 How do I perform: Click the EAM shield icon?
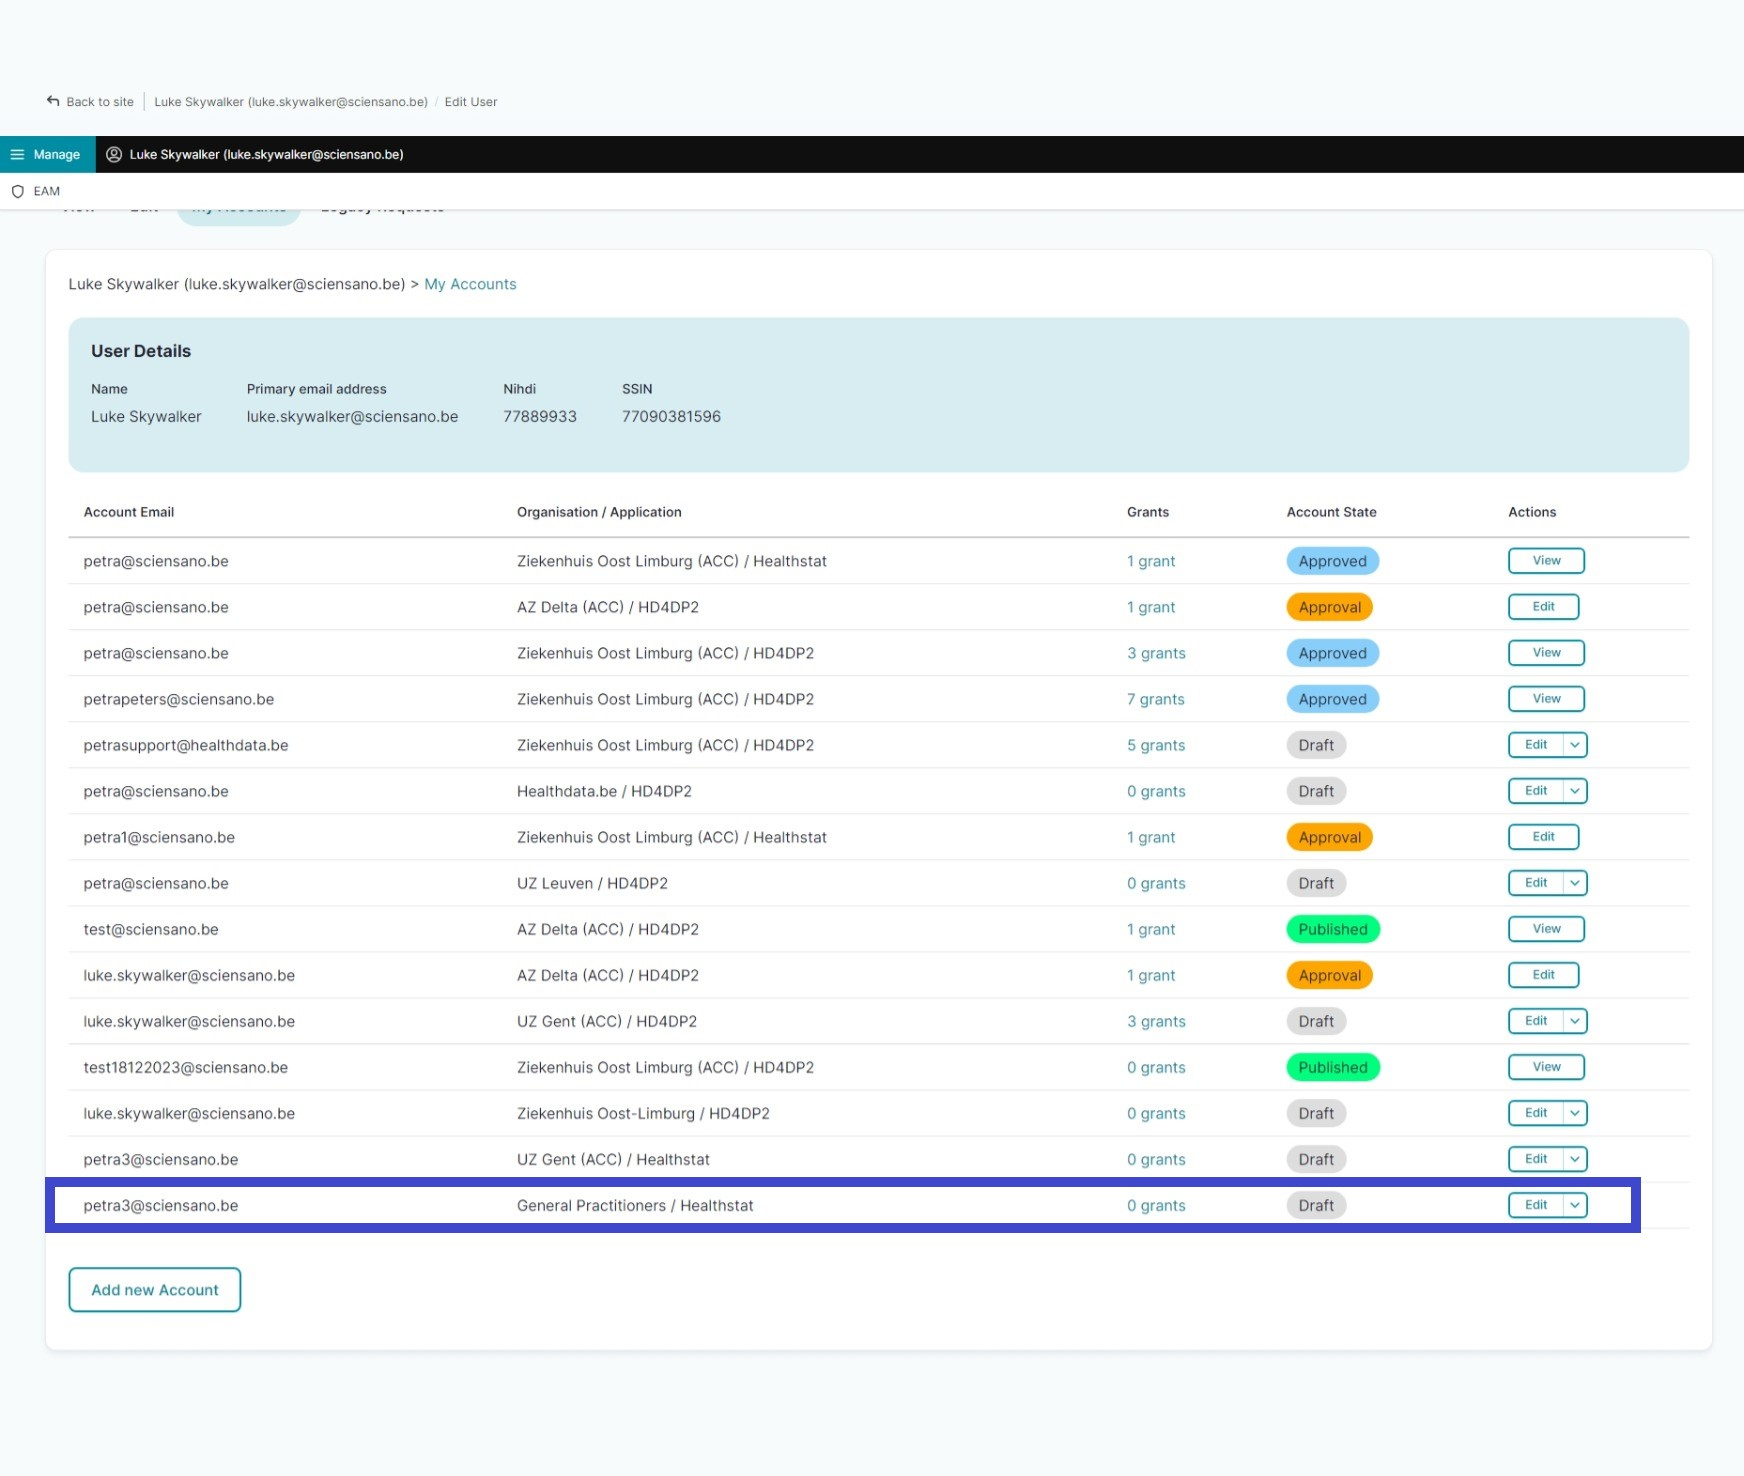click(17, 191)
